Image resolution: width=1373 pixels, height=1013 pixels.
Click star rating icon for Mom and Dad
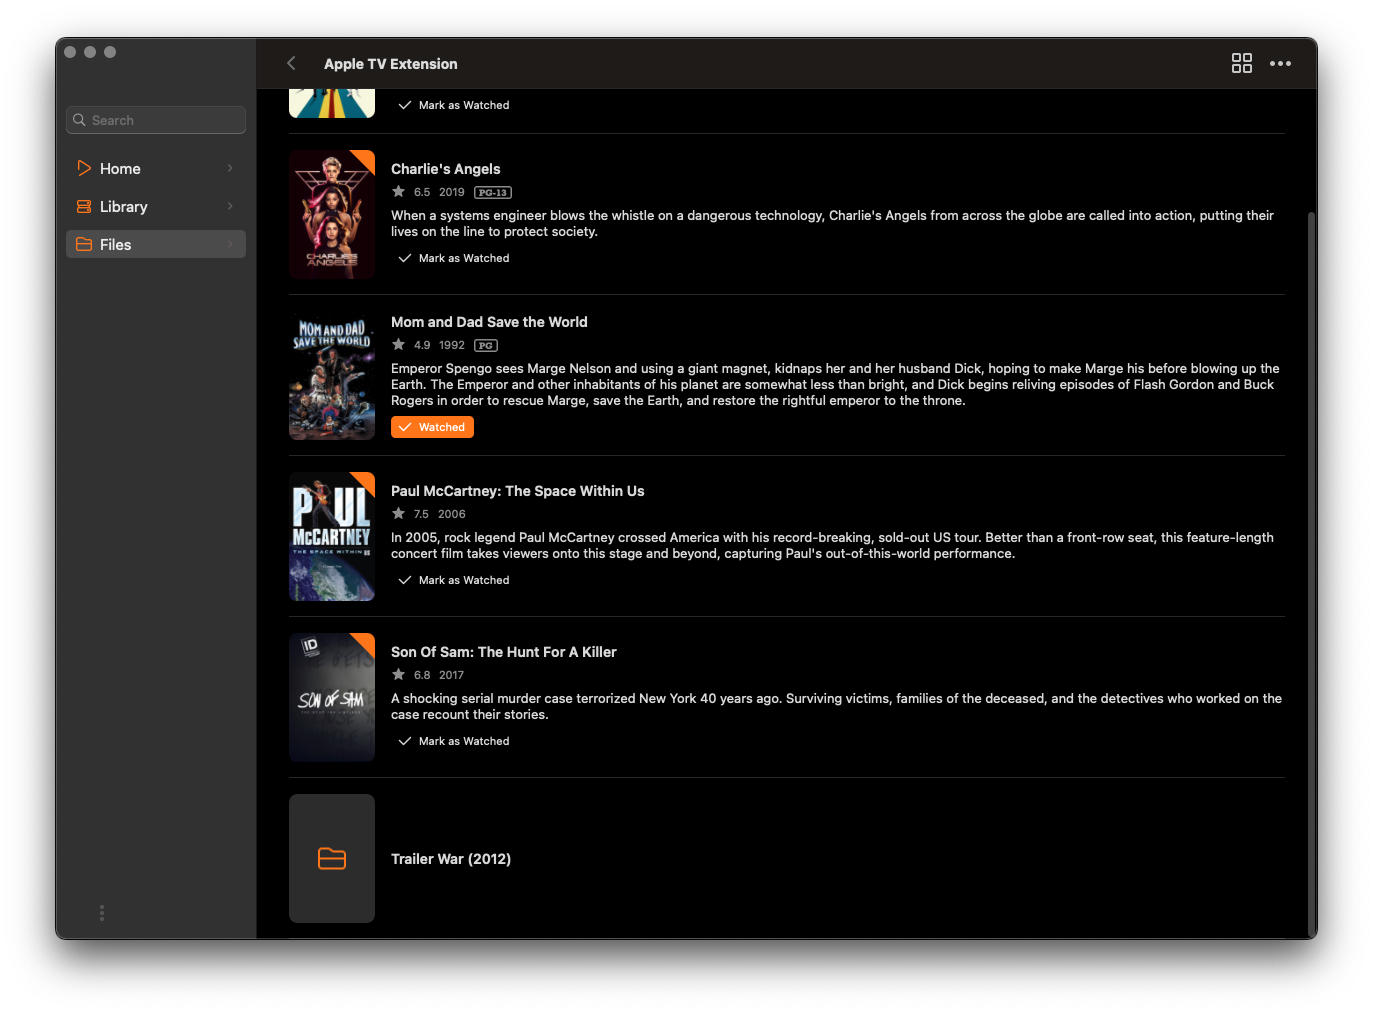tap(398, 345)
